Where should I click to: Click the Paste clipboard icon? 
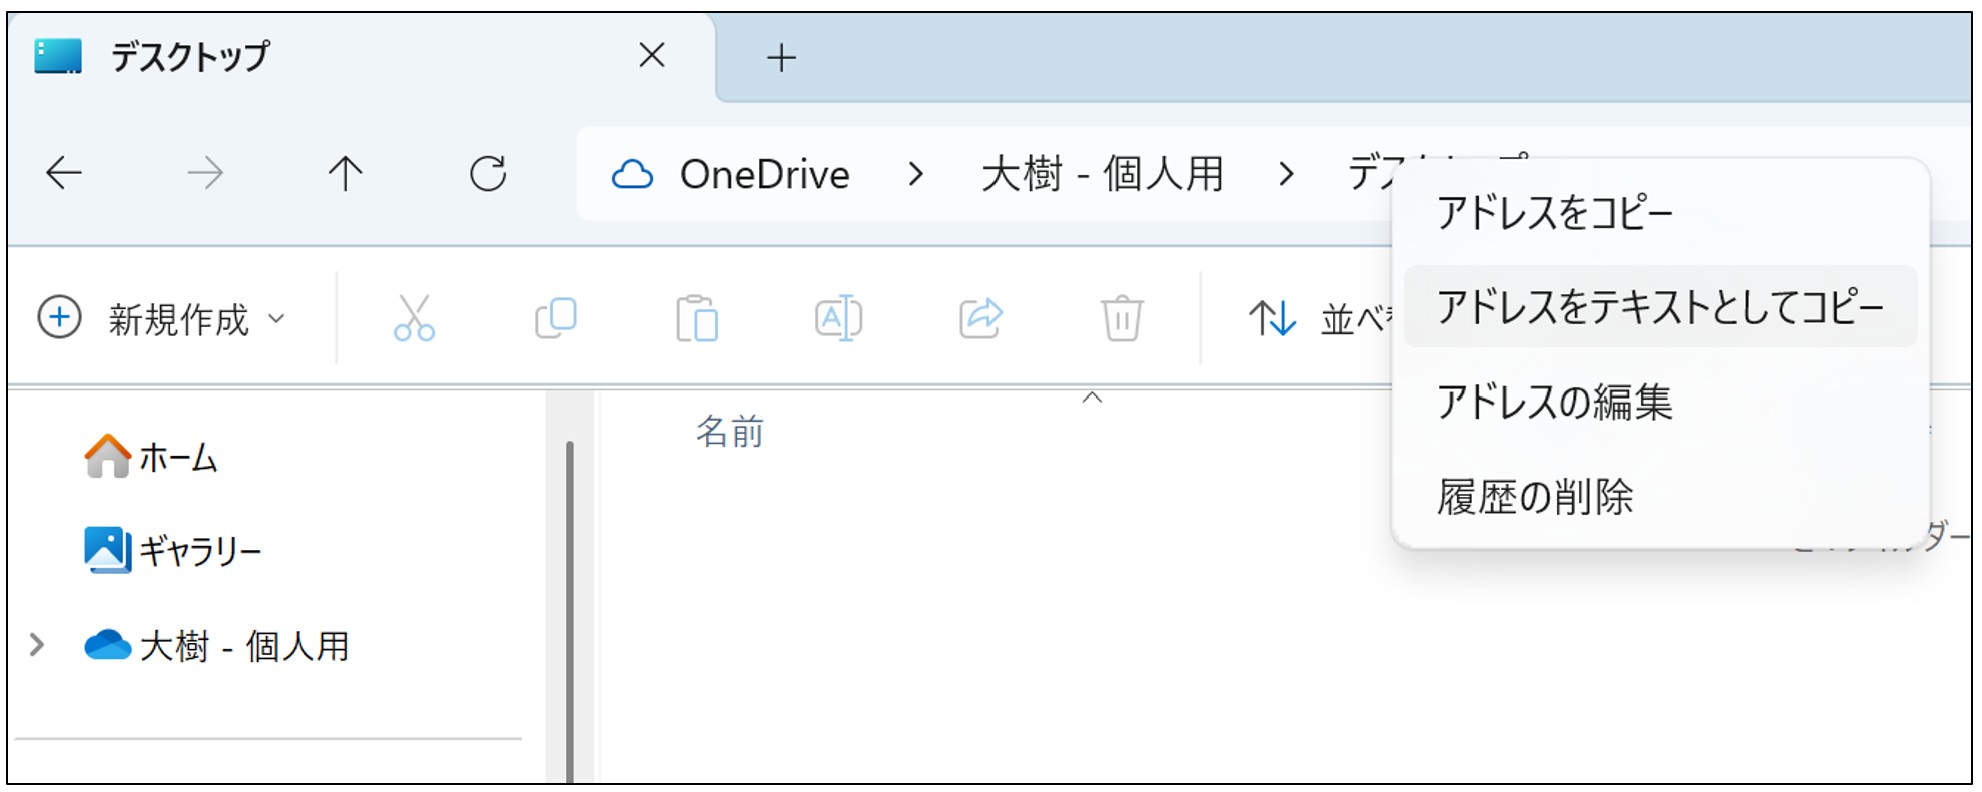tap(697, 319)
